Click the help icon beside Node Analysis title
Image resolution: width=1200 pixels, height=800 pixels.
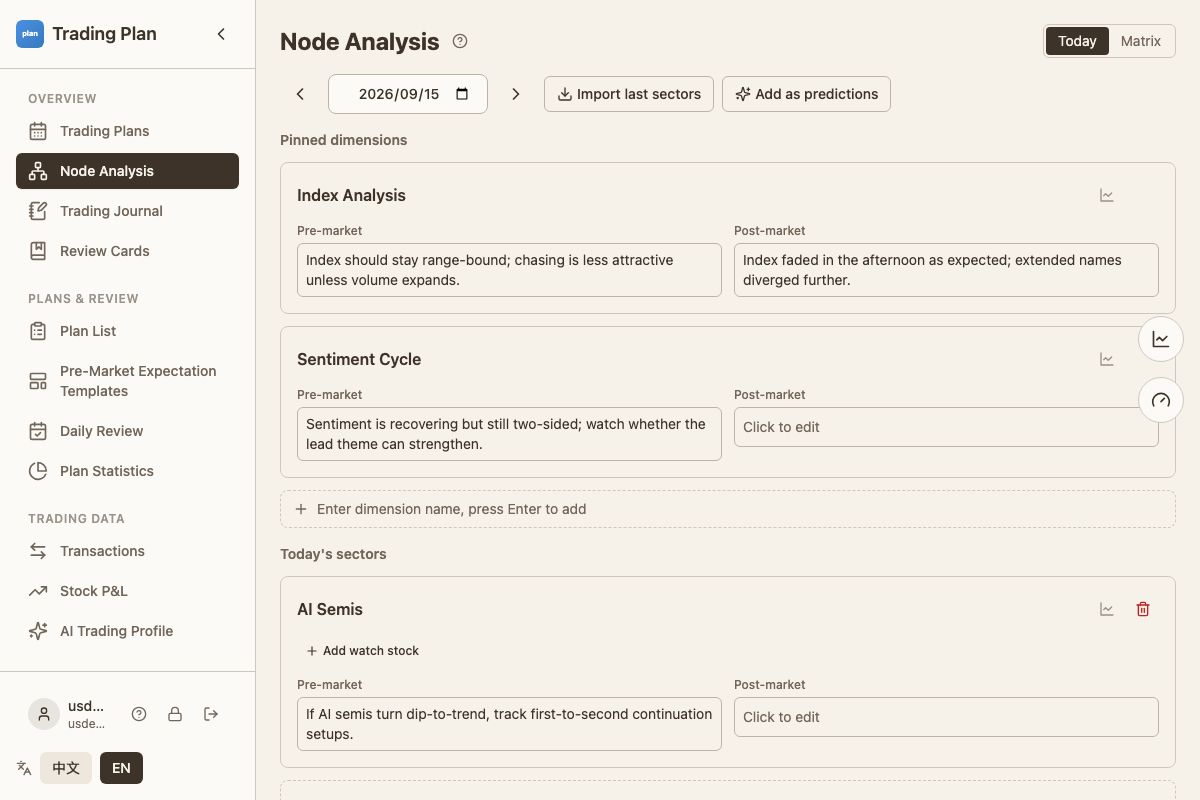click(x=460, y=41)
